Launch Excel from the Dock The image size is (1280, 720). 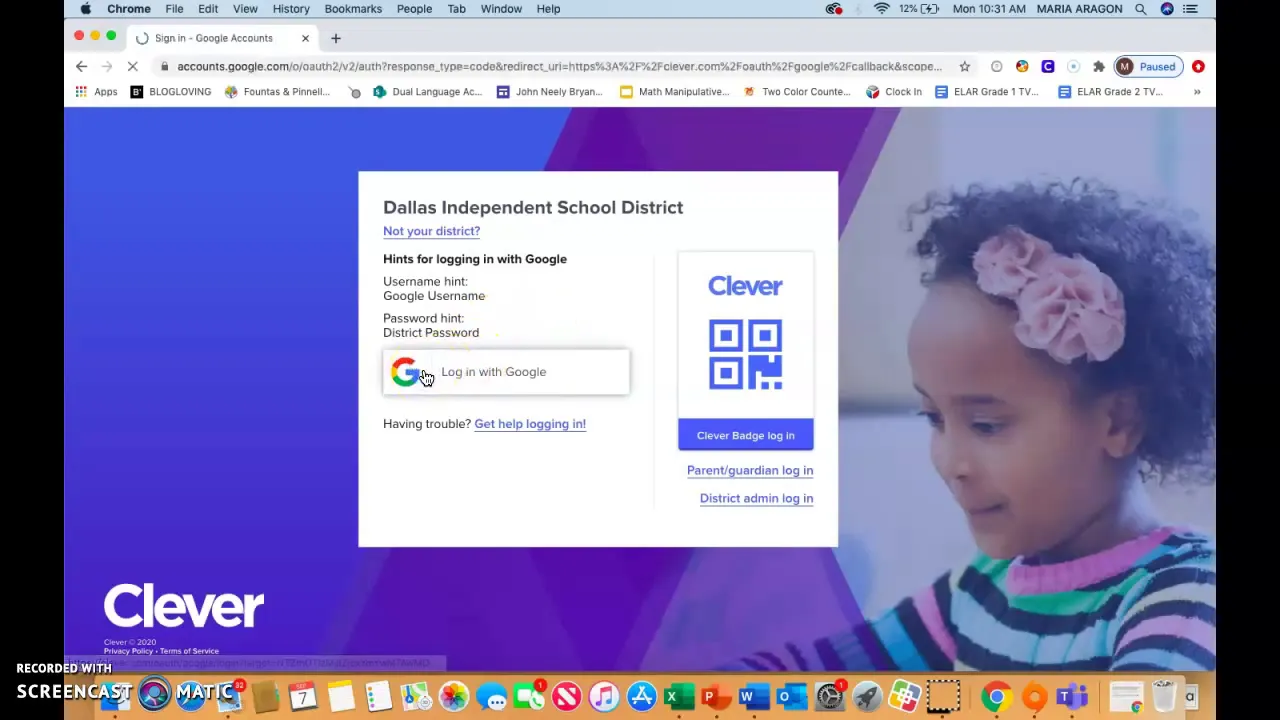(x=679, y=696)
